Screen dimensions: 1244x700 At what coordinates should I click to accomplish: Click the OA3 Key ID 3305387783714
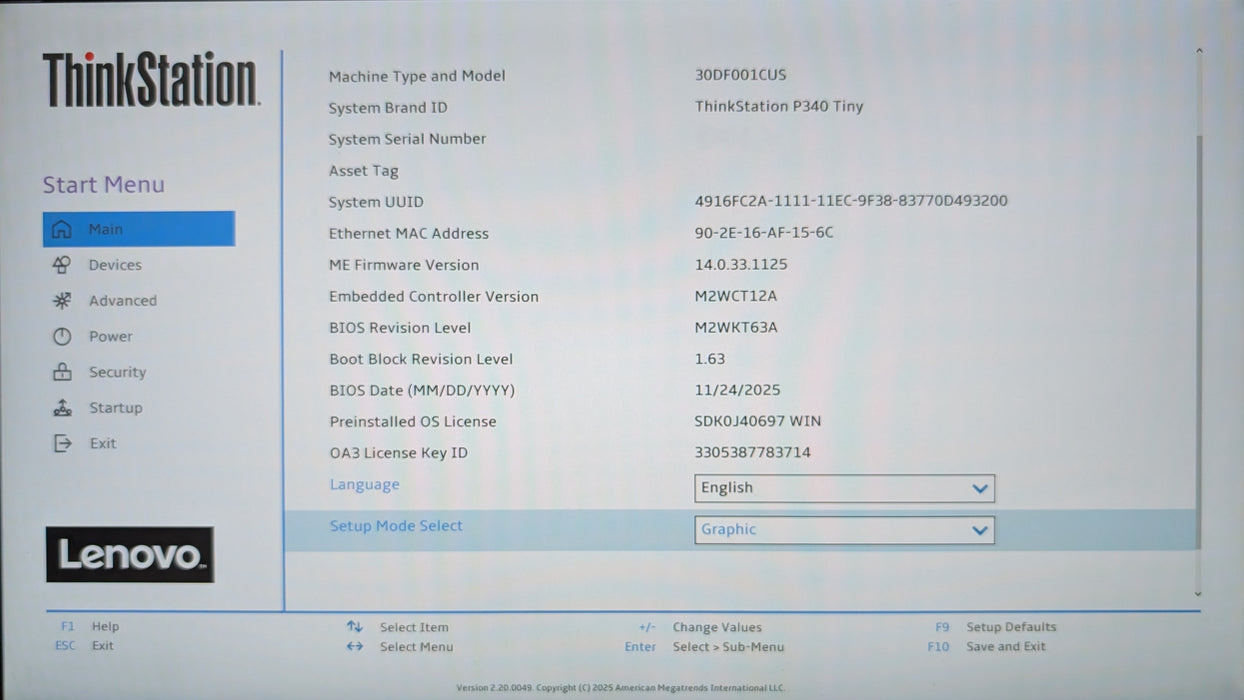(x=753, y=452)
